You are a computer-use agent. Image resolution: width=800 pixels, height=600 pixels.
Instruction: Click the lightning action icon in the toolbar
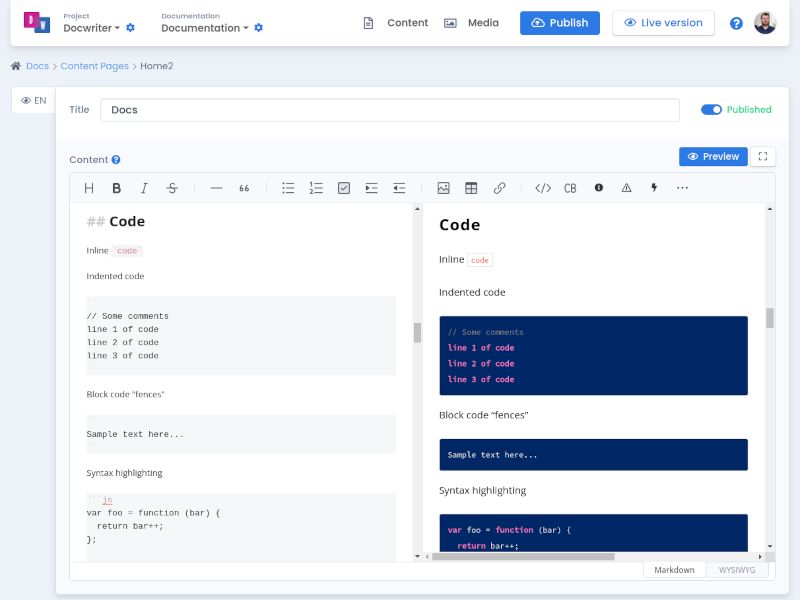click(x=653, y=188)
